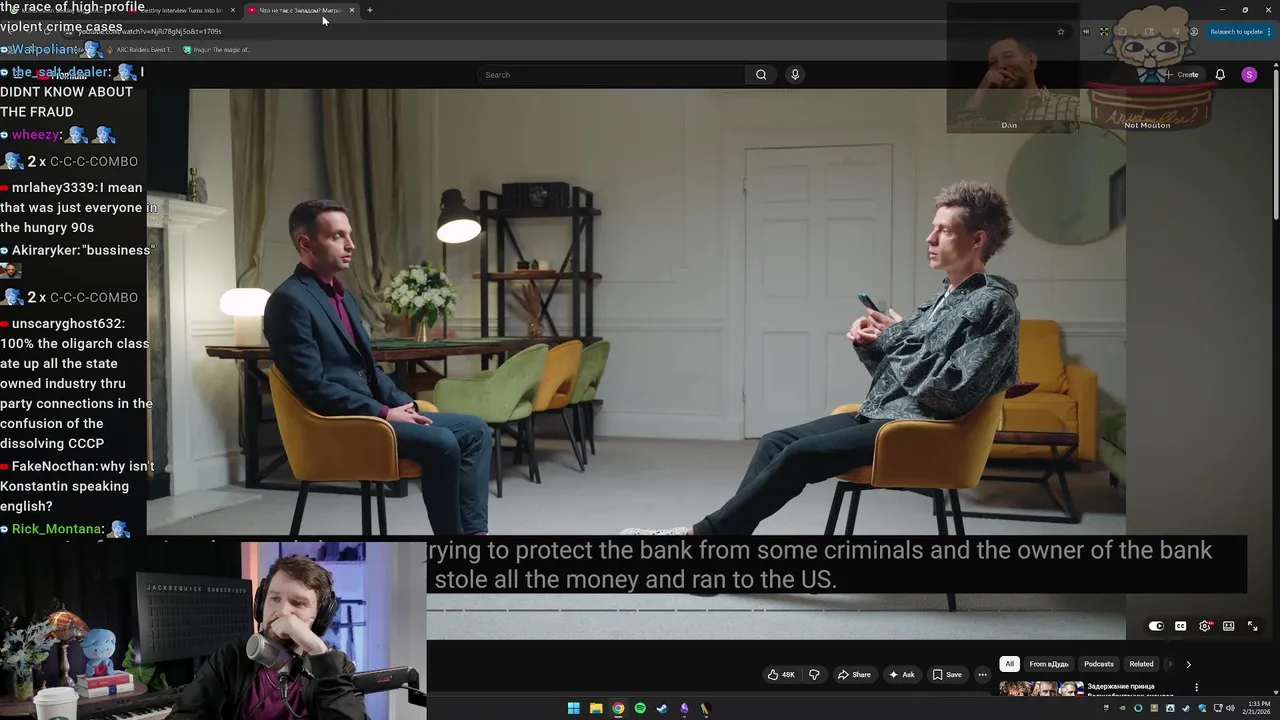Open the volume speaker icon in the system tray
Image resolution: width=1280 pixels, height=720 pixels.
point(1229,708)
